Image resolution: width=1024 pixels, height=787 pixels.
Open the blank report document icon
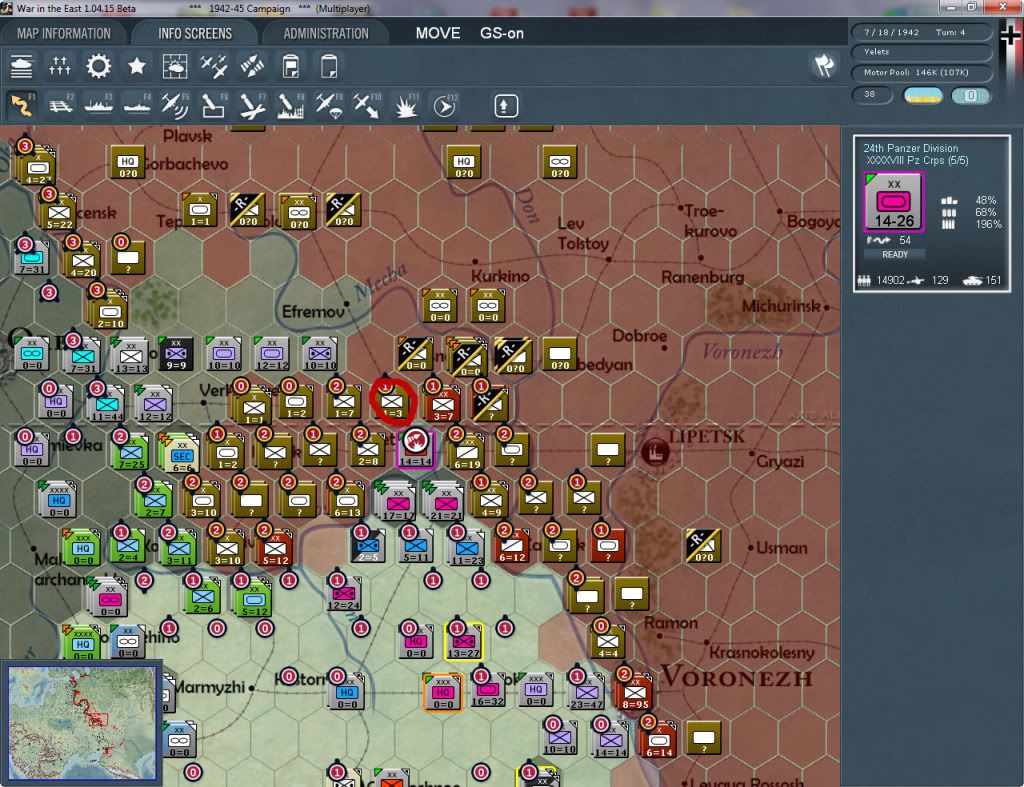329,67
